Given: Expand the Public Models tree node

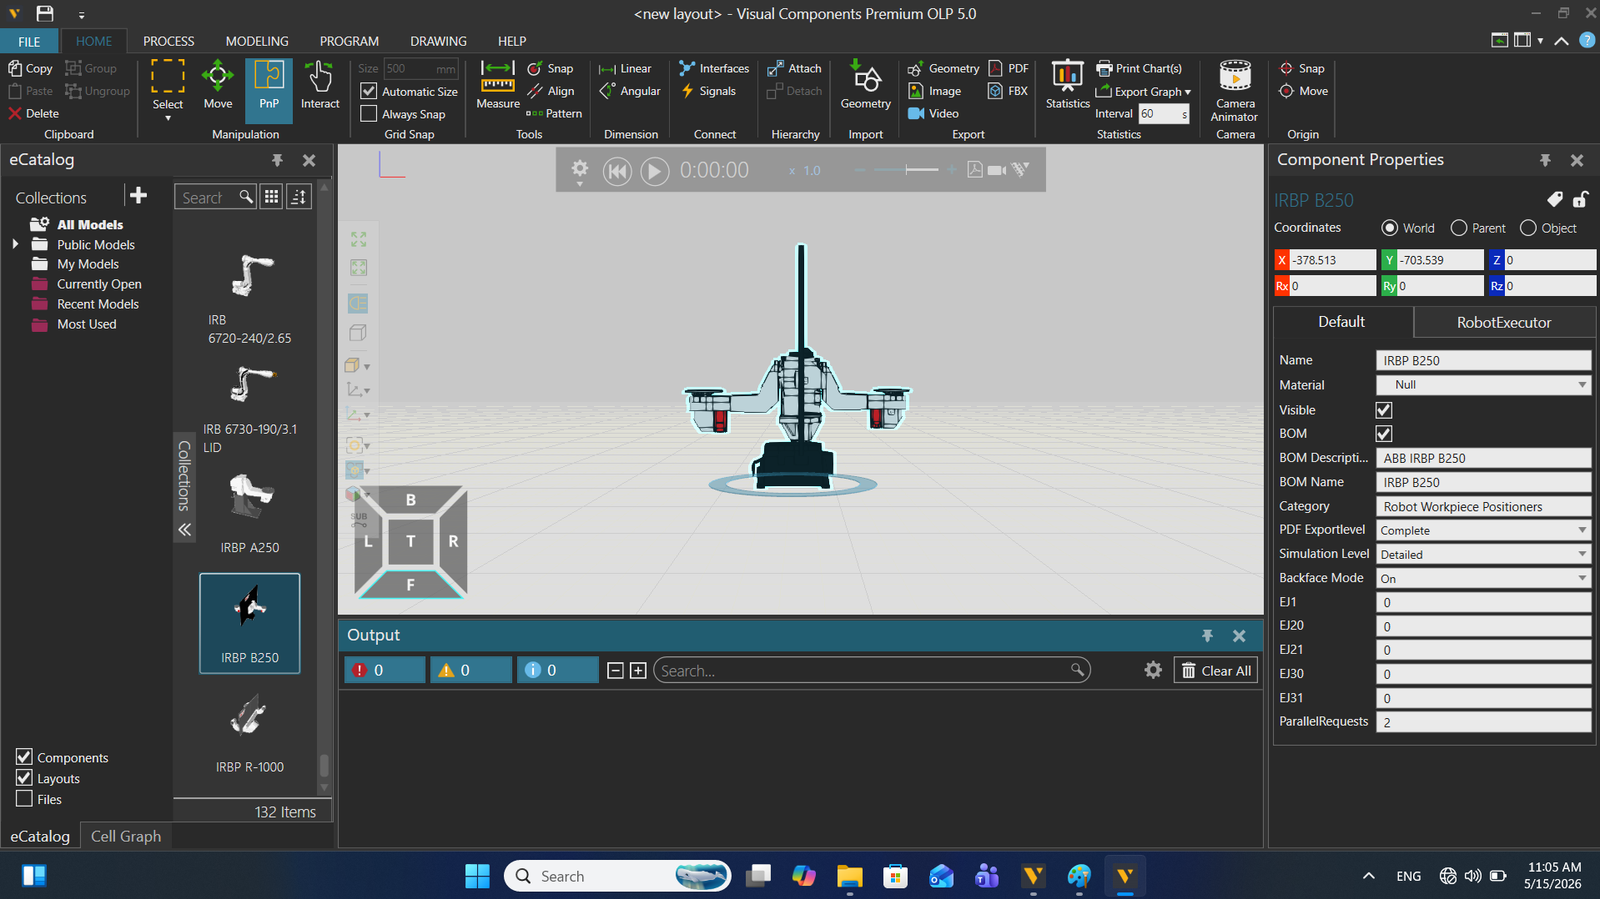Looking at the screenshot, I should (15, 244).
